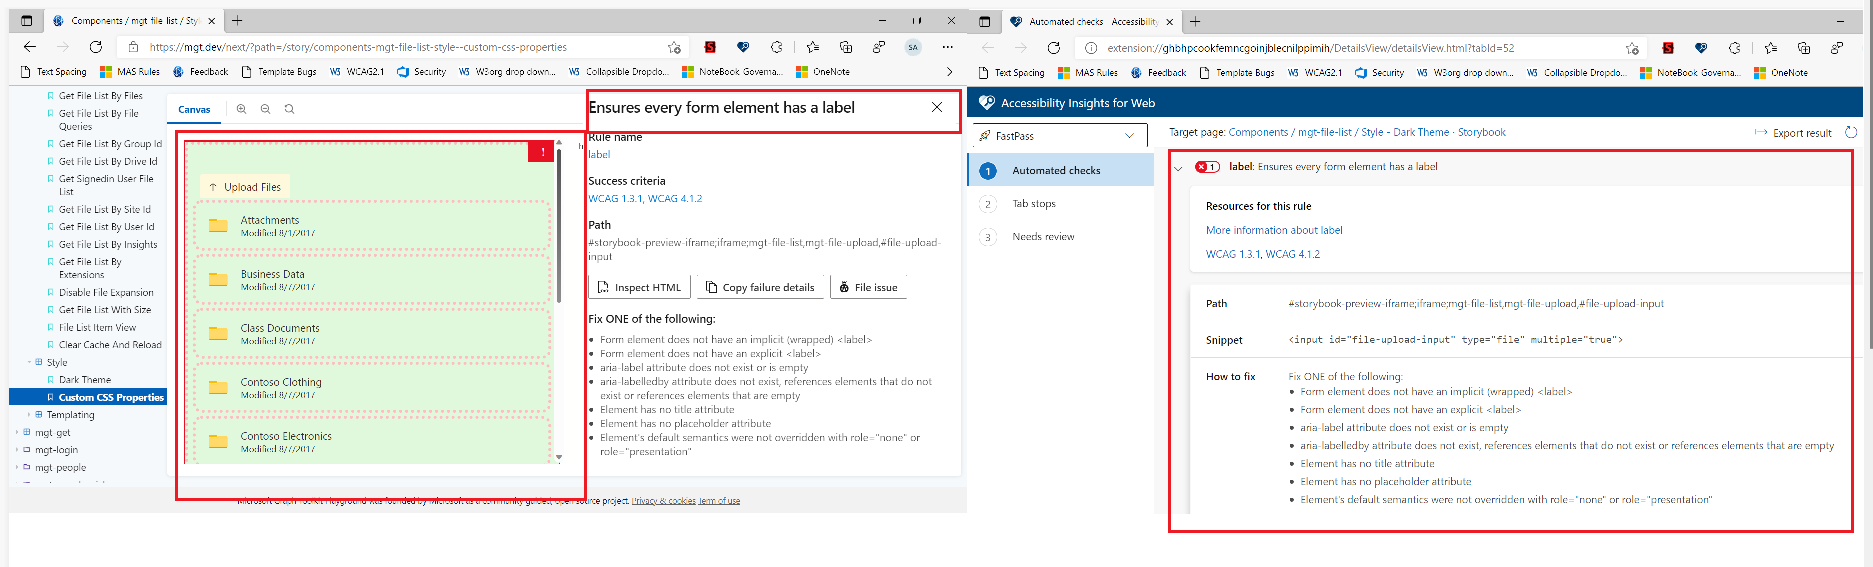Open Clear Cache And Reload story
1873x567 pixels.
point(110,345)
